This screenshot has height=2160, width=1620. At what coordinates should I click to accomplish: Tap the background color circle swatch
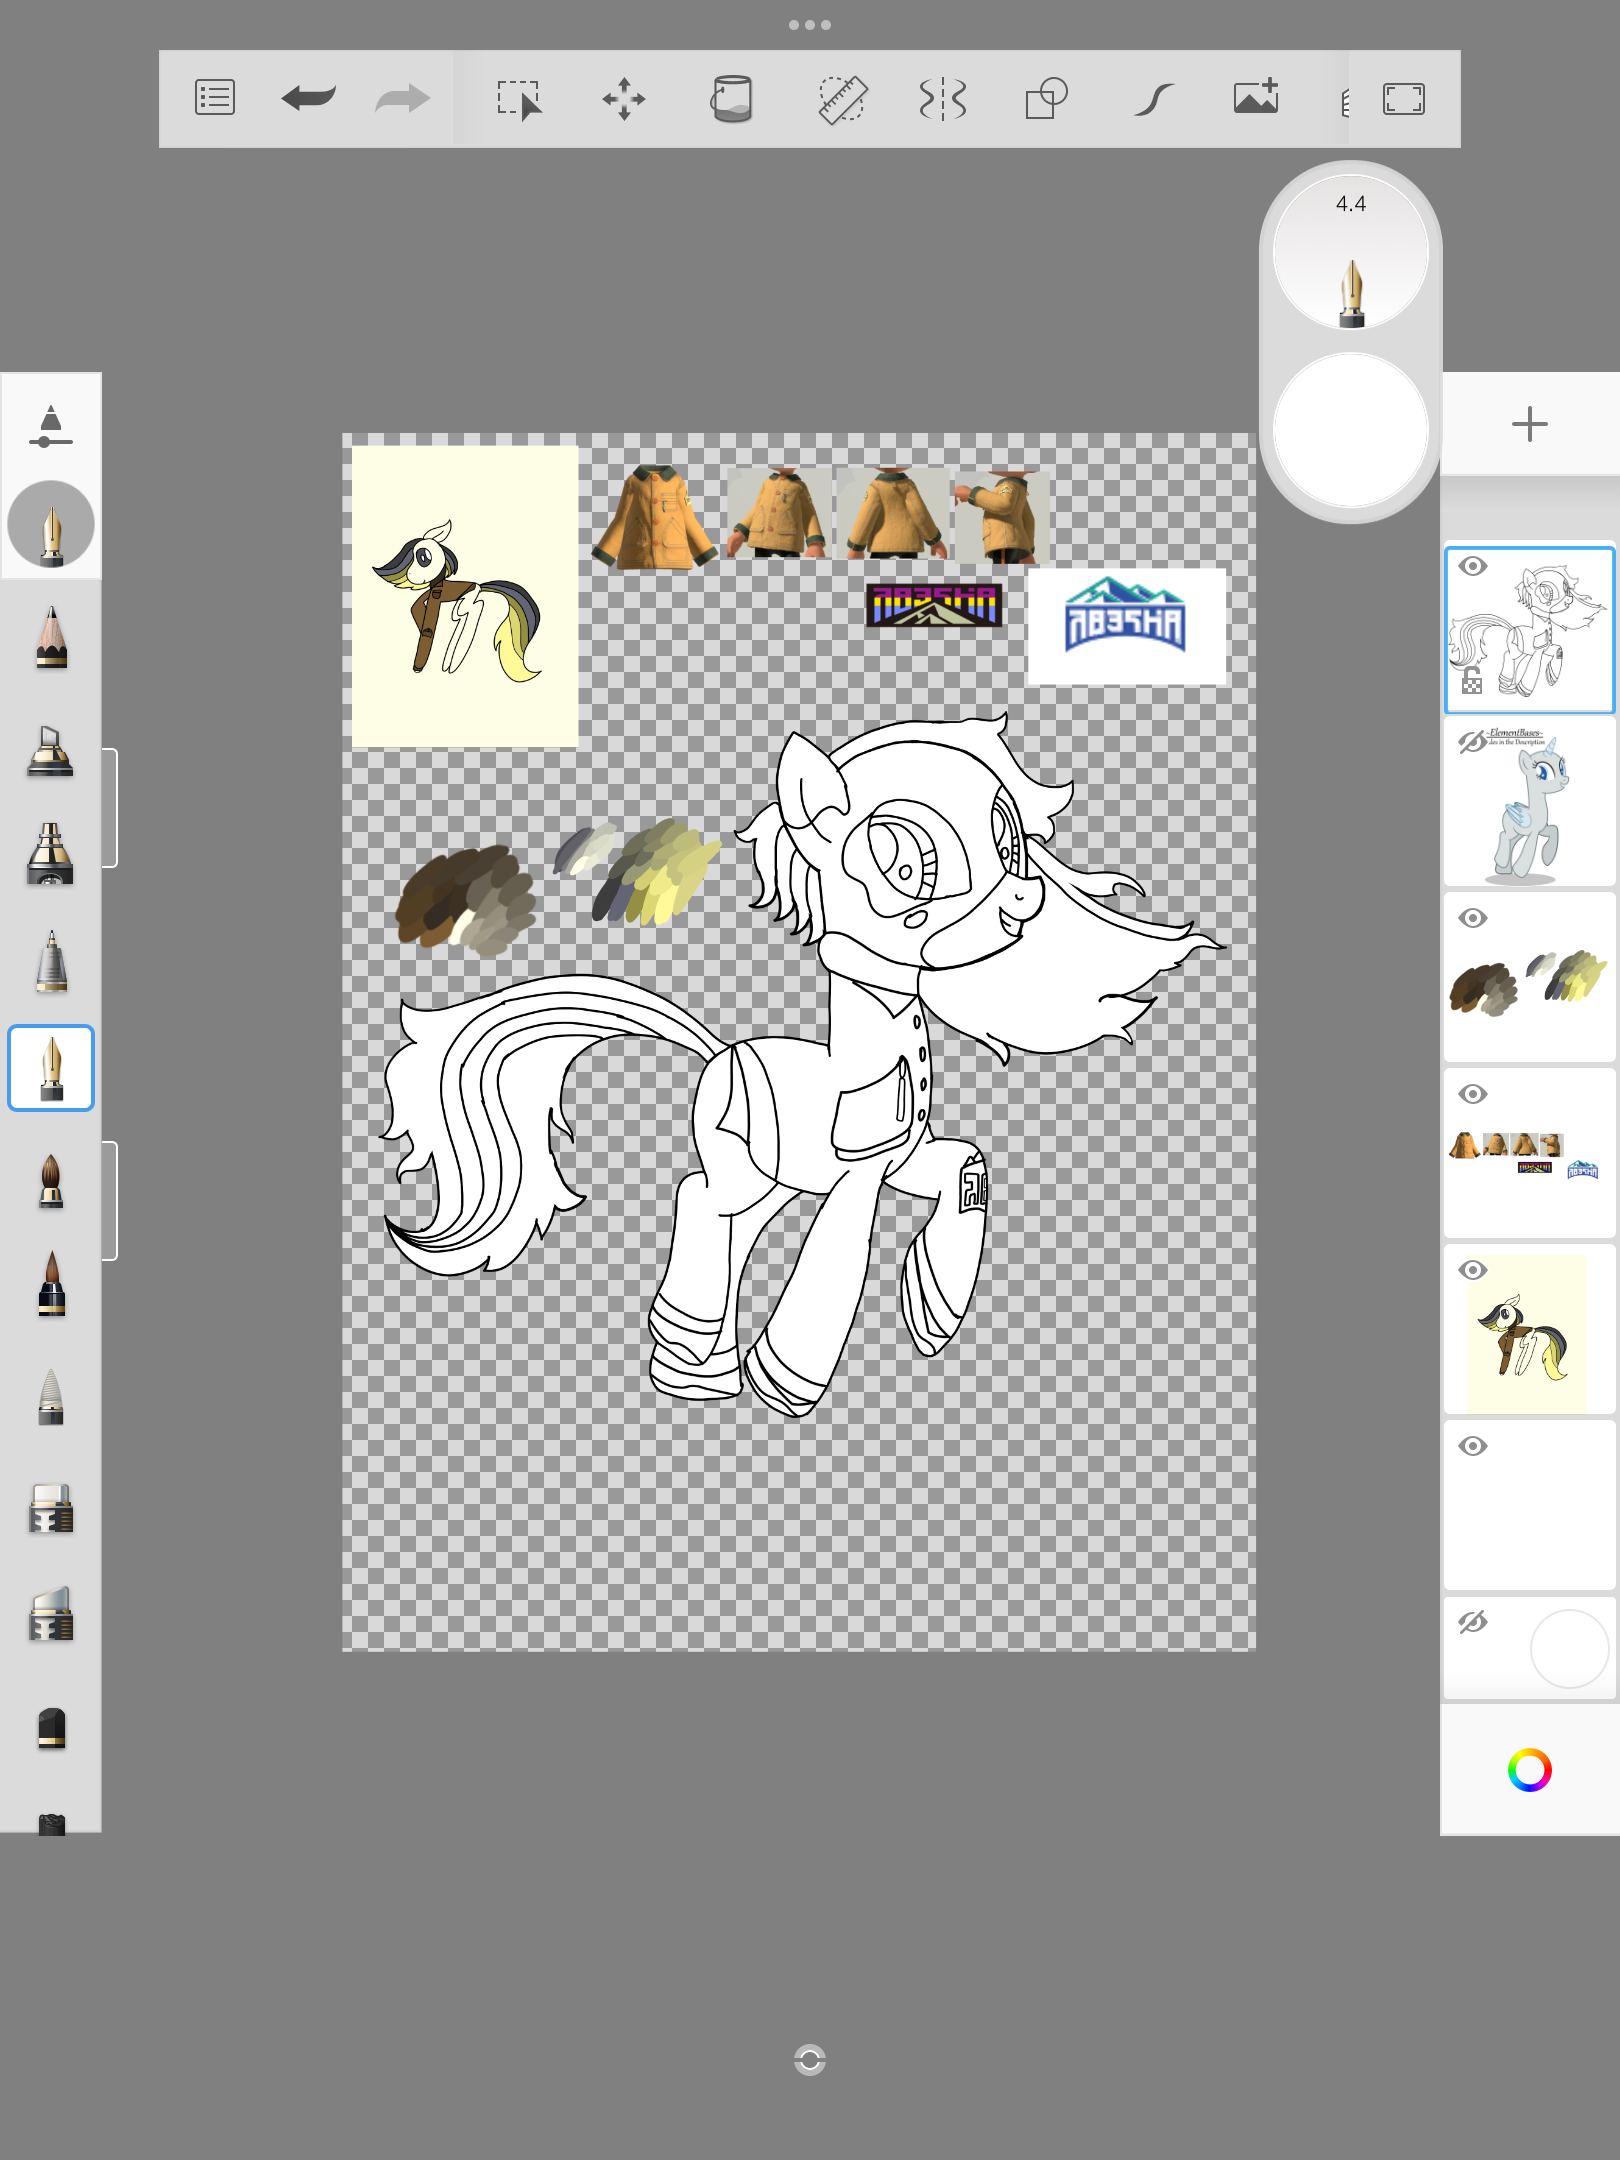click(1569, 1648)
